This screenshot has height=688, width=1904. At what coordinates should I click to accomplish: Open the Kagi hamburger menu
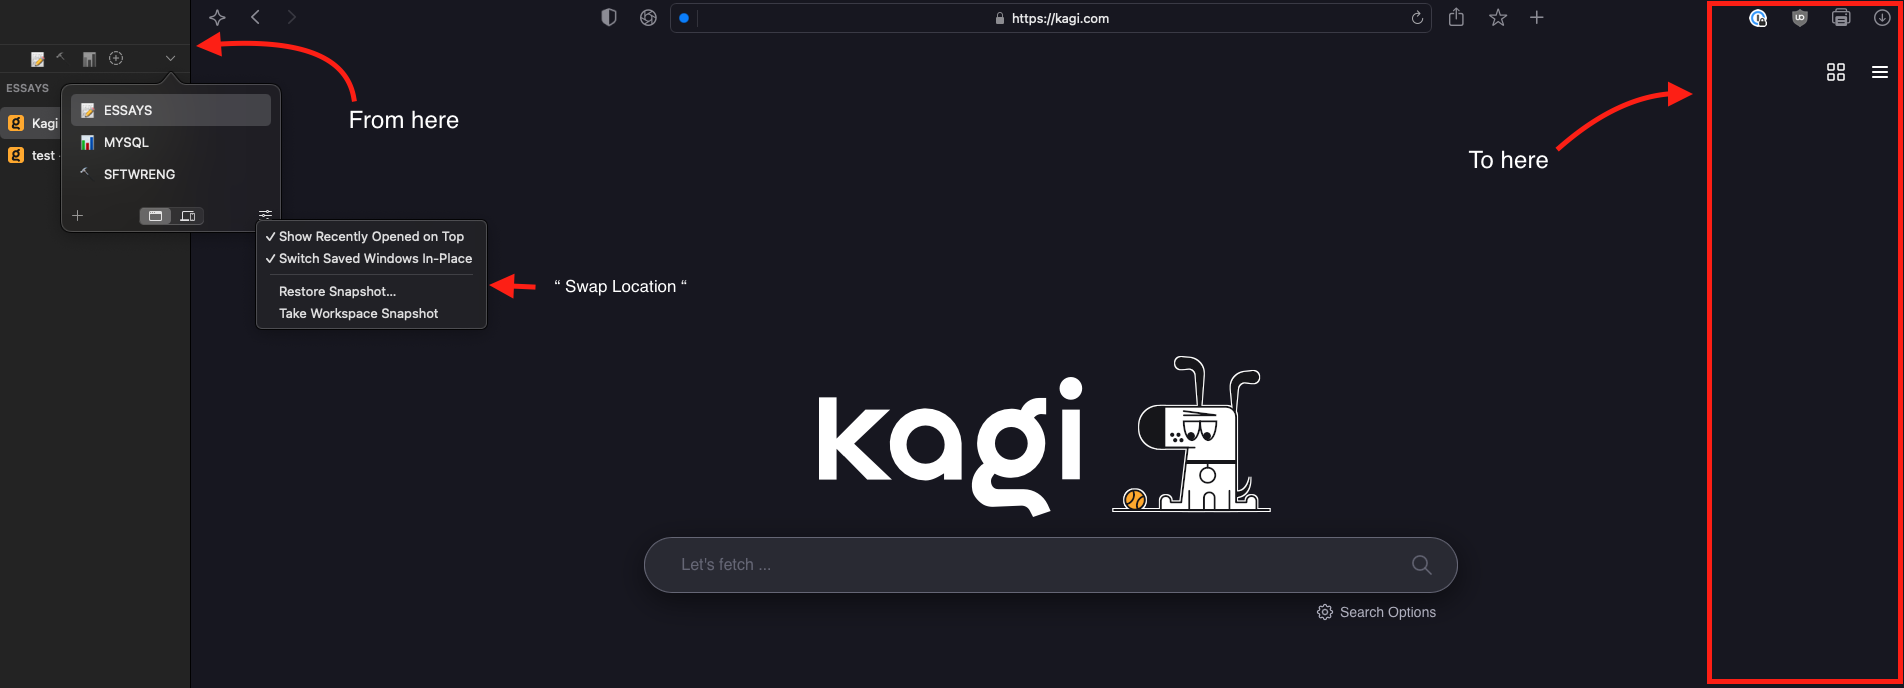coord(1880,72)
